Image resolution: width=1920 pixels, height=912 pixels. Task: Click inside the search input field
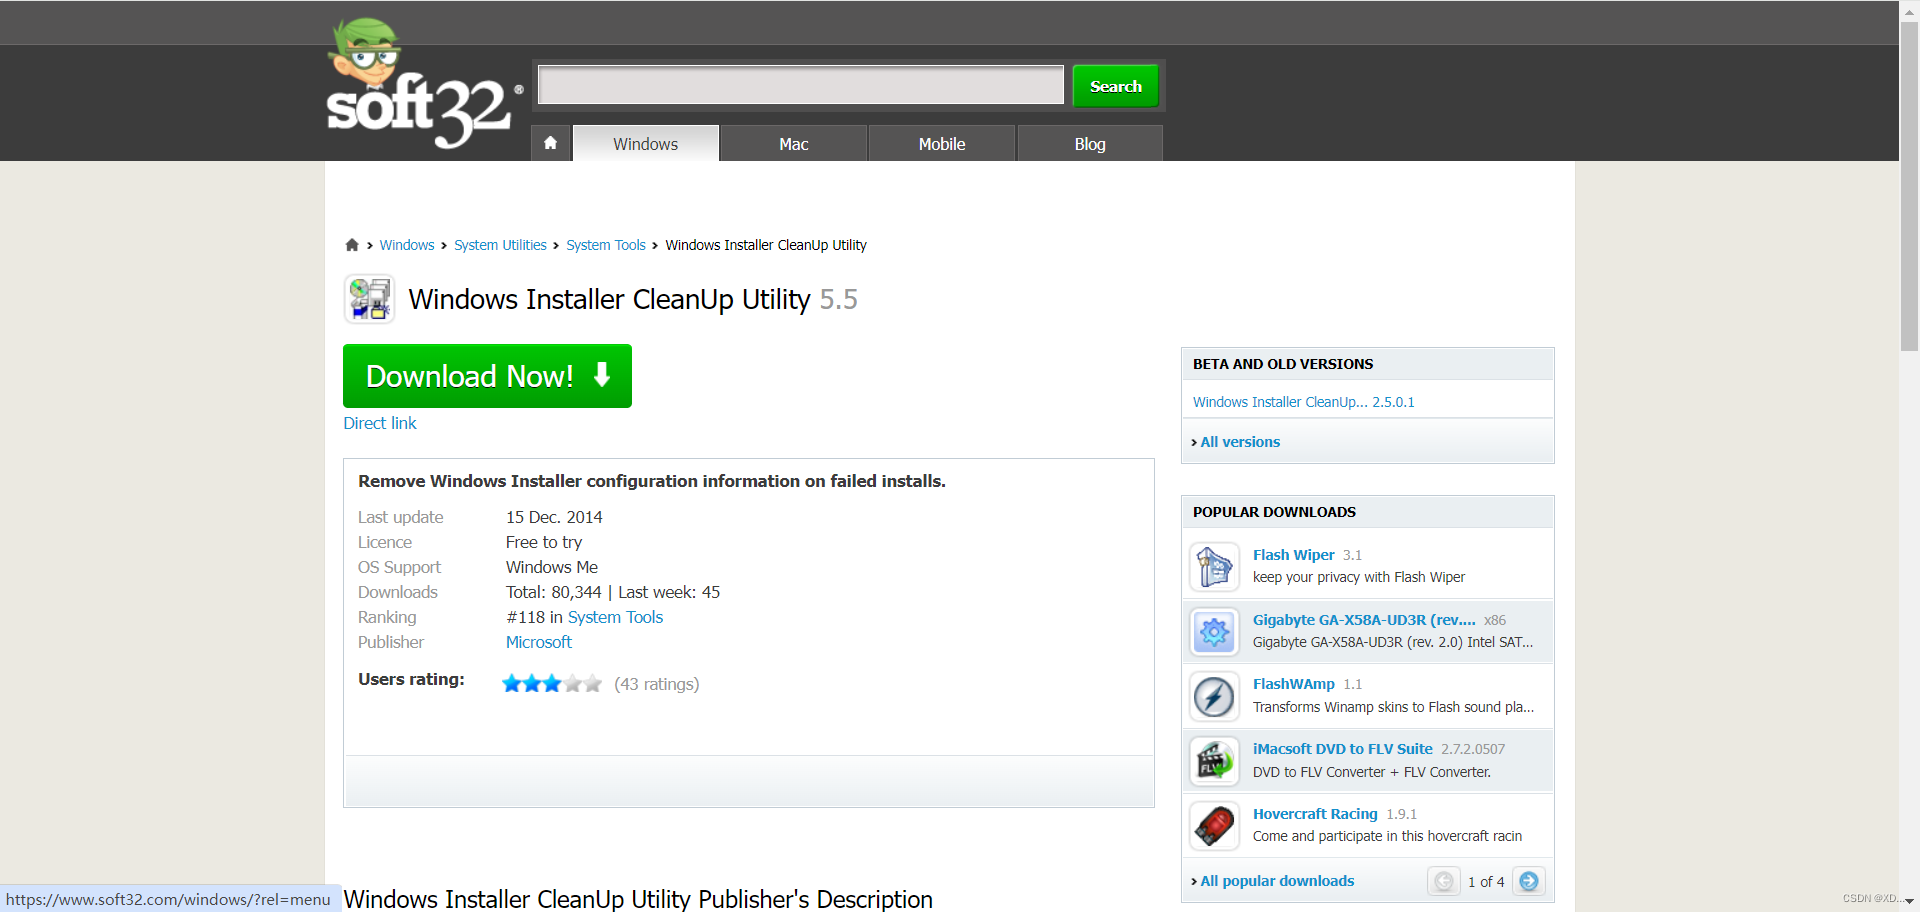point(799,85)
